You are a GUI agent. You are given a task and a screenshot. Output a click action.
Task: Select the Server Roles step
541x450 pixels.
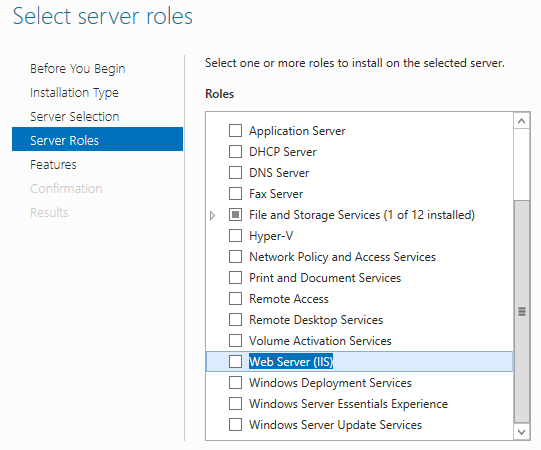click(97, 139)
